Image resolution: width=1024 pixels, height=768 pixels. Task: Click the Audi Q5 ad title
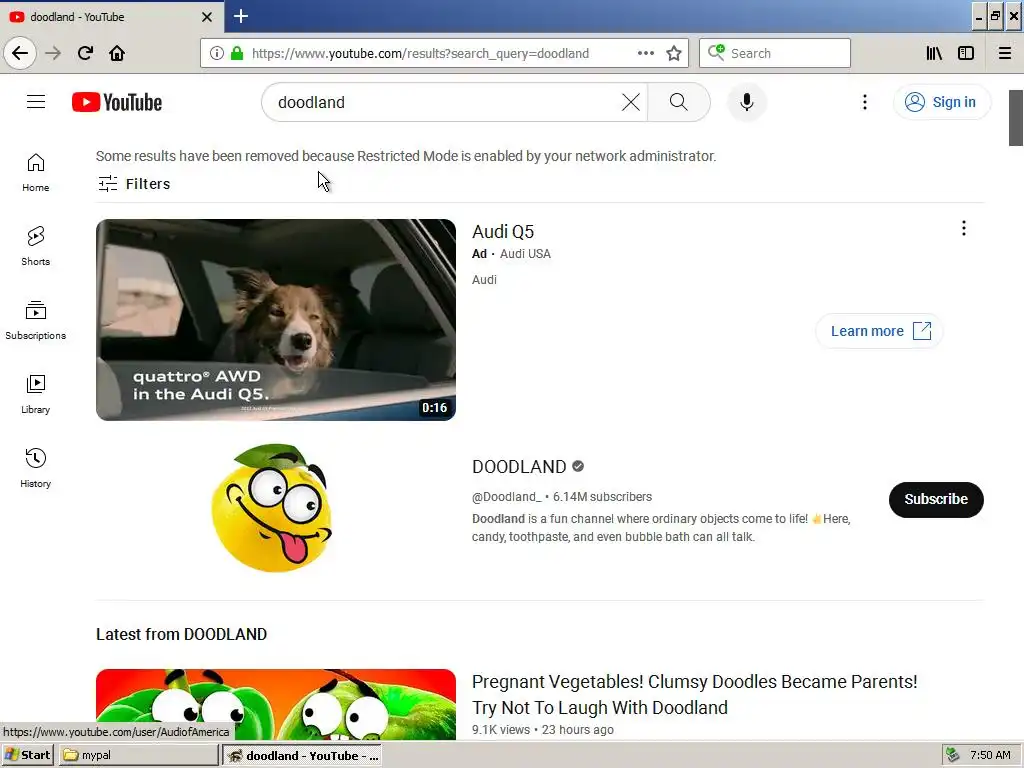coord(503,232)
